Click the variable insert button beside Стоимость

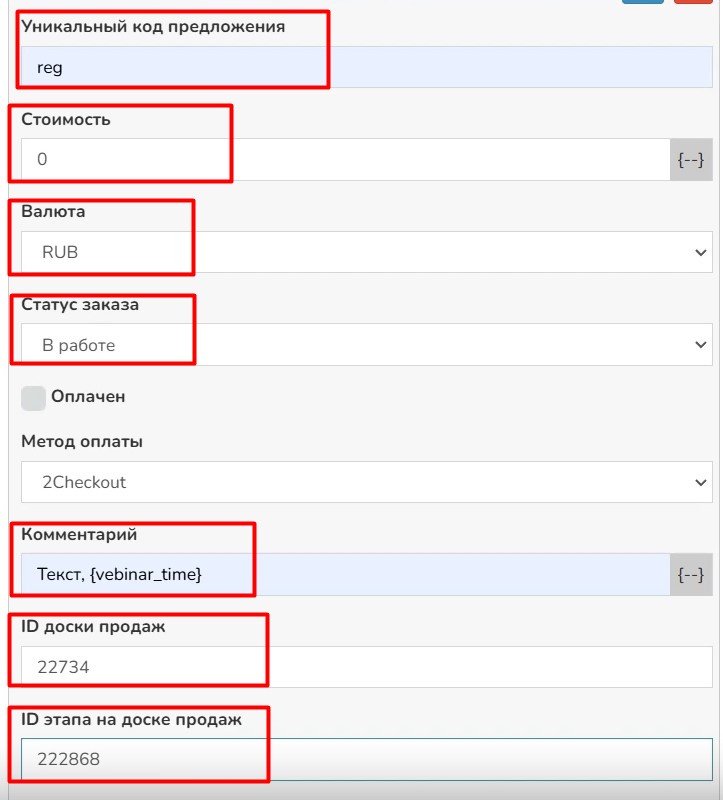(x=691, y=159)
